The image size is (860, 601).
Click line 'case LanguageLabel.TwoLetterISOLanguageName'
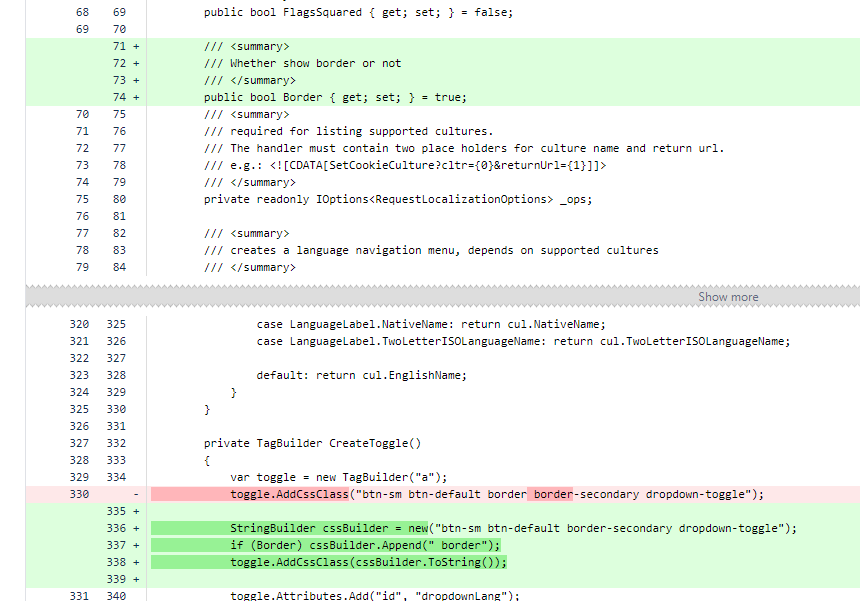pyautogui.click(x=523, y=341)
